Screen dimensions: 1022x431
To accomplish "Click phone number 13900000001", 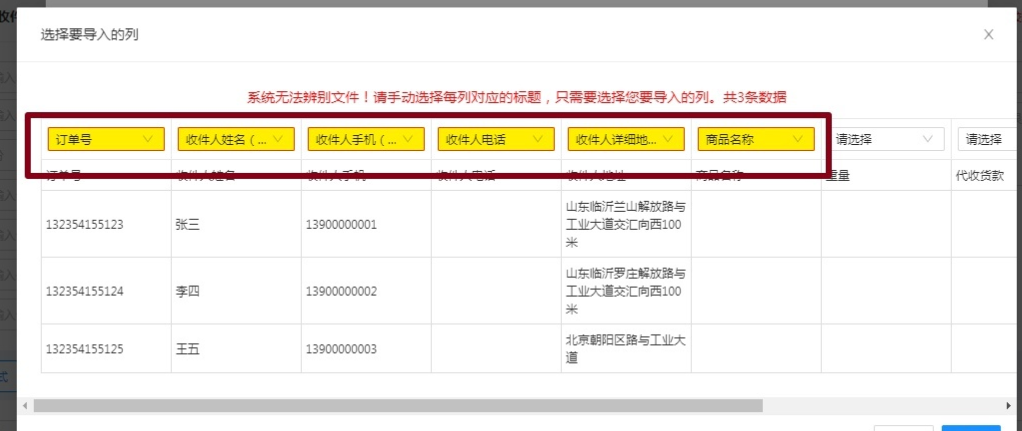I will tap(341, 225).
